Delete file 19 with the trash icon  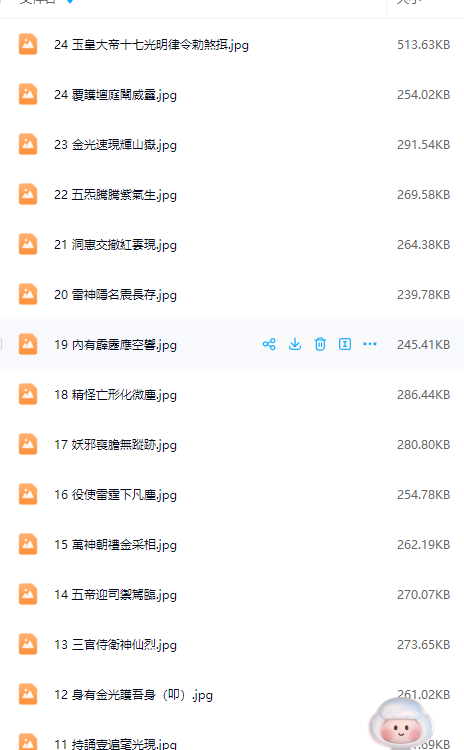coord(320,344)
